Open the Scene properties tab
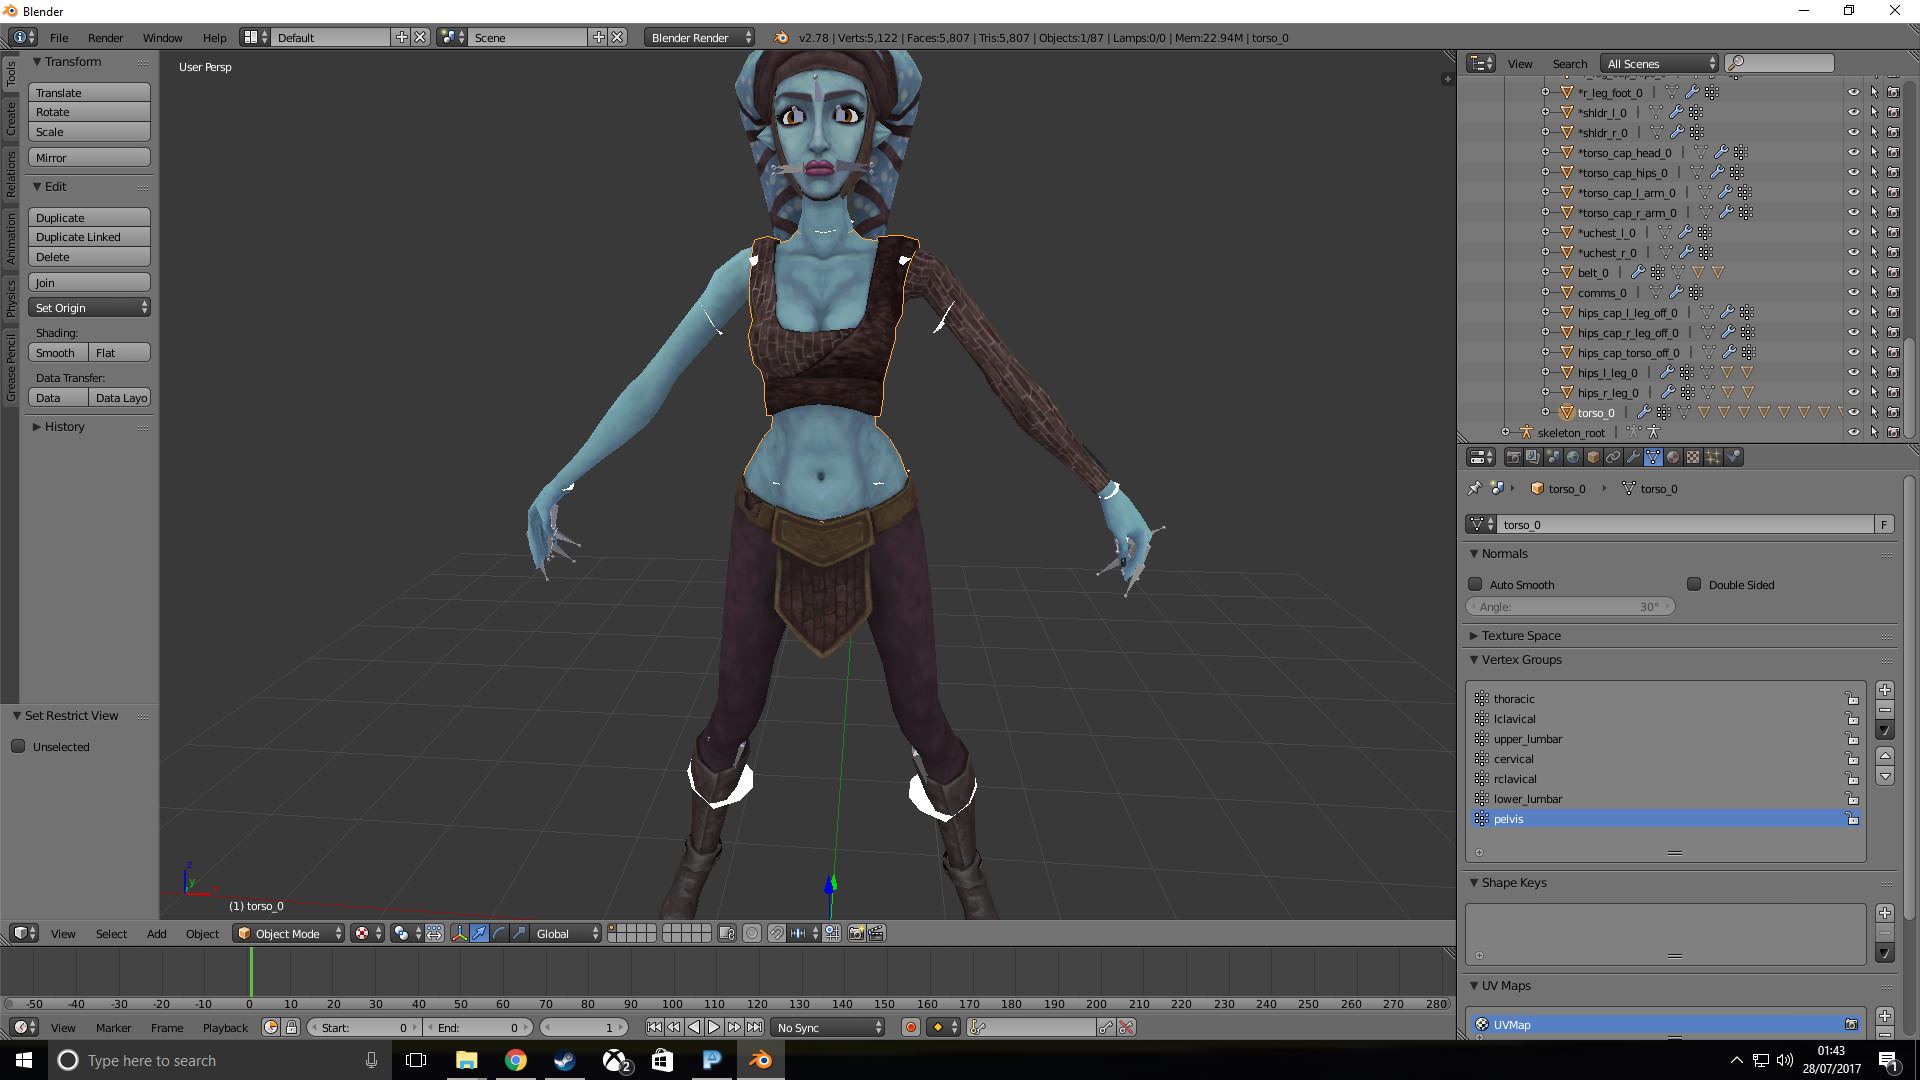Screen dimensions: 1920x1080 [1553, 457]
